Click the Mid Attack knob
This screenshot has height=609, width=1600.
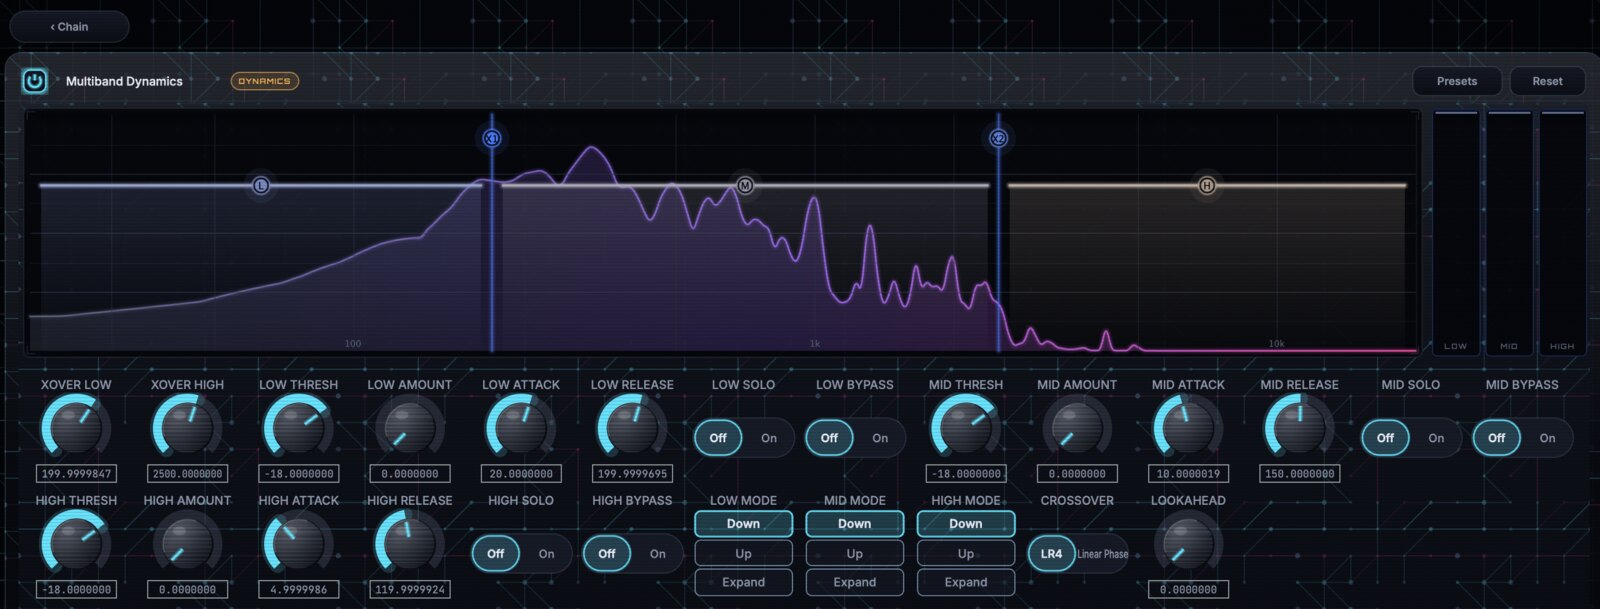[x=1188, y=427]
